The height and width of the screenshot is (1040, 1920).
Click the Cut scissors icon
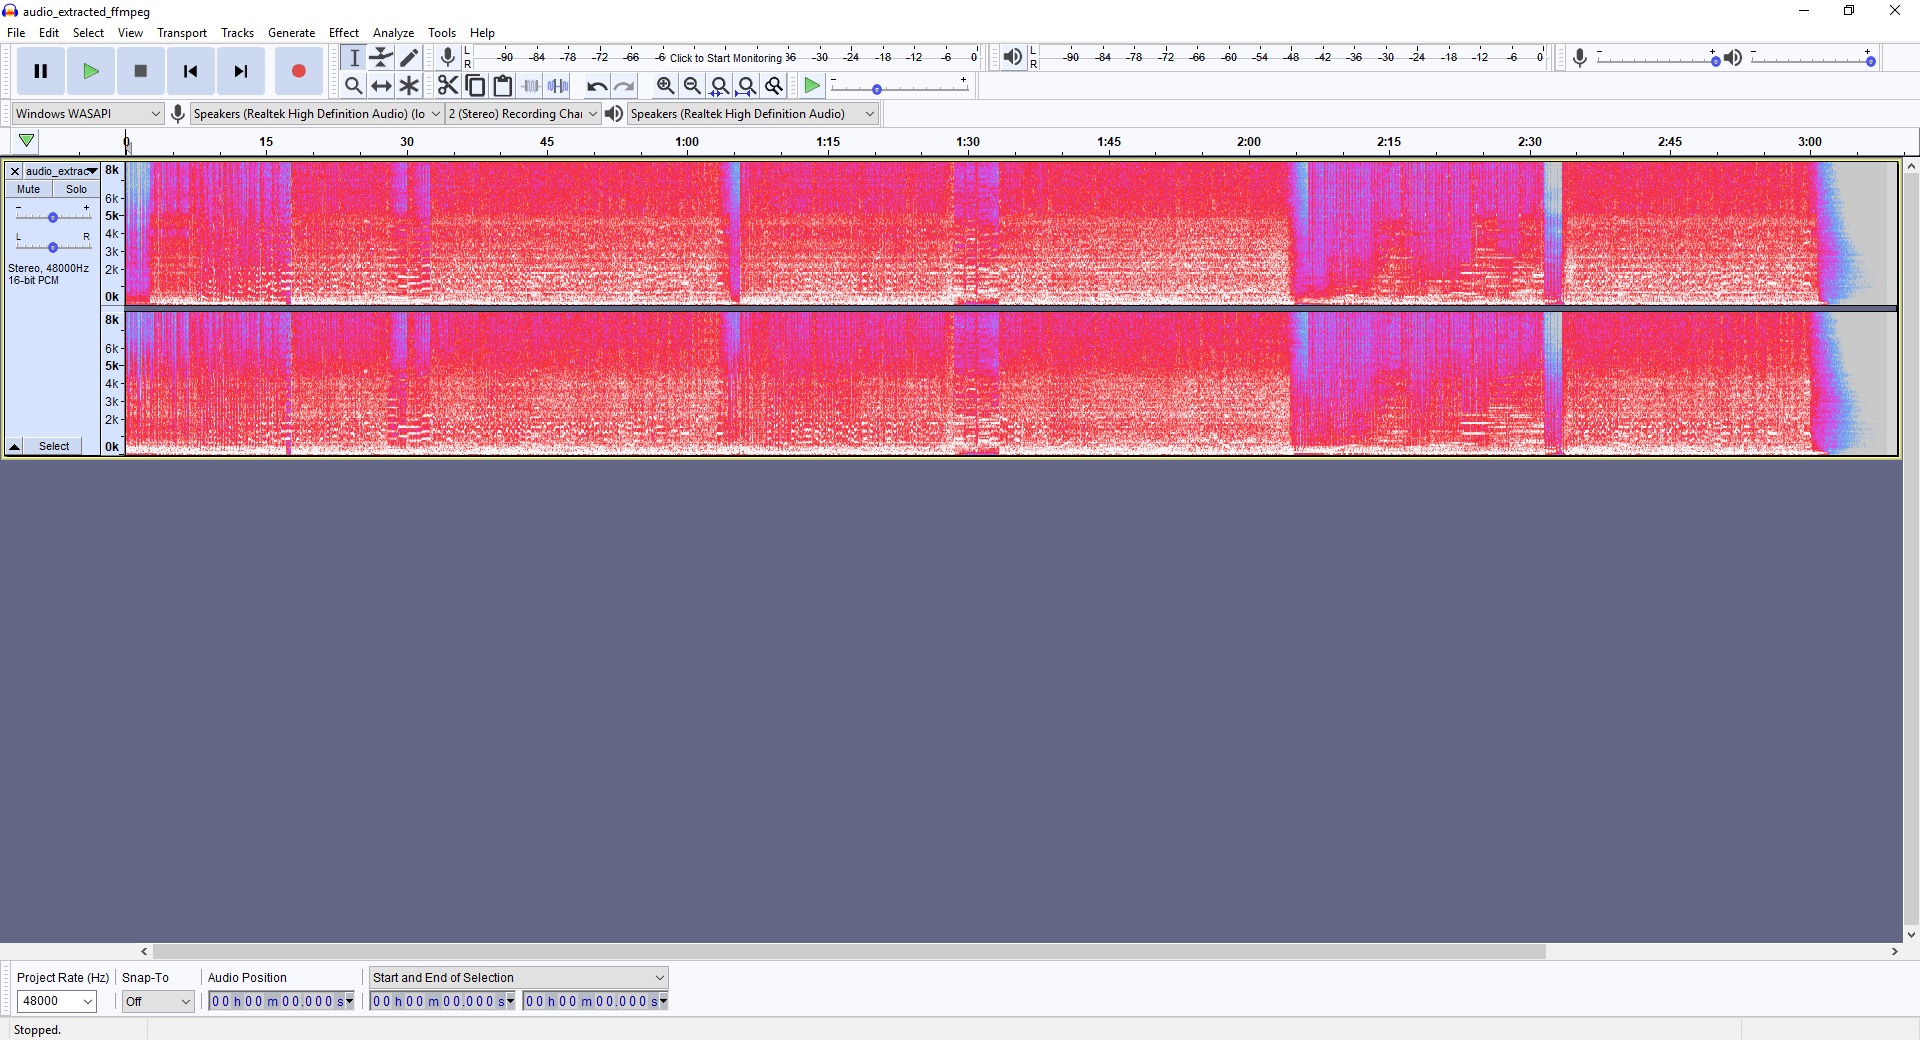(447, 86)
